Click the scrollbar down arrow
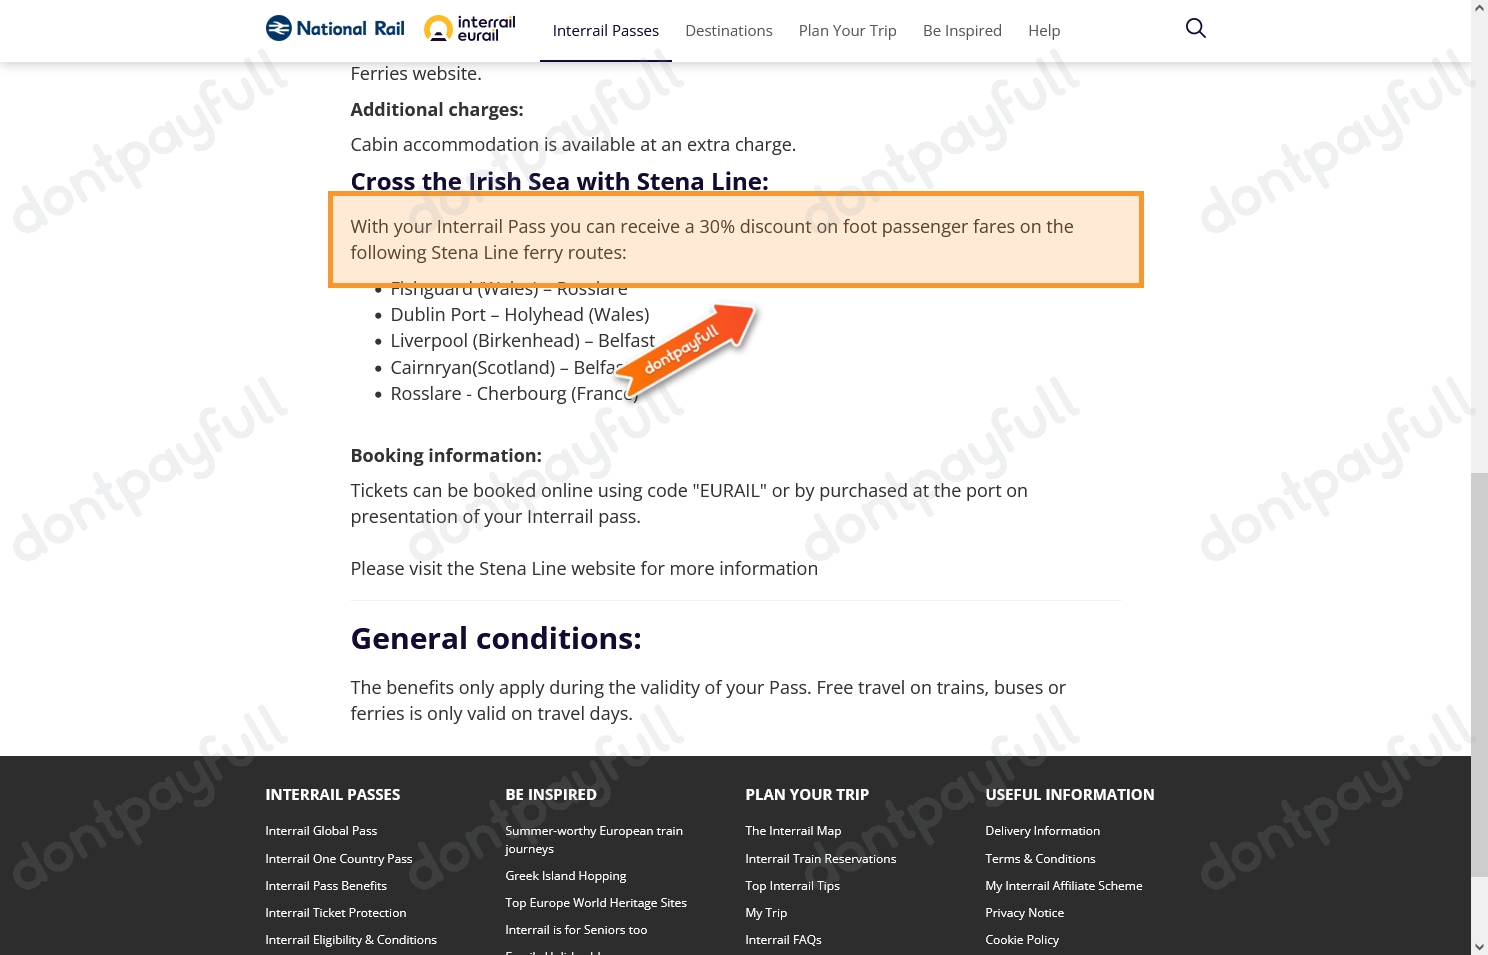 pos(1479,946)
